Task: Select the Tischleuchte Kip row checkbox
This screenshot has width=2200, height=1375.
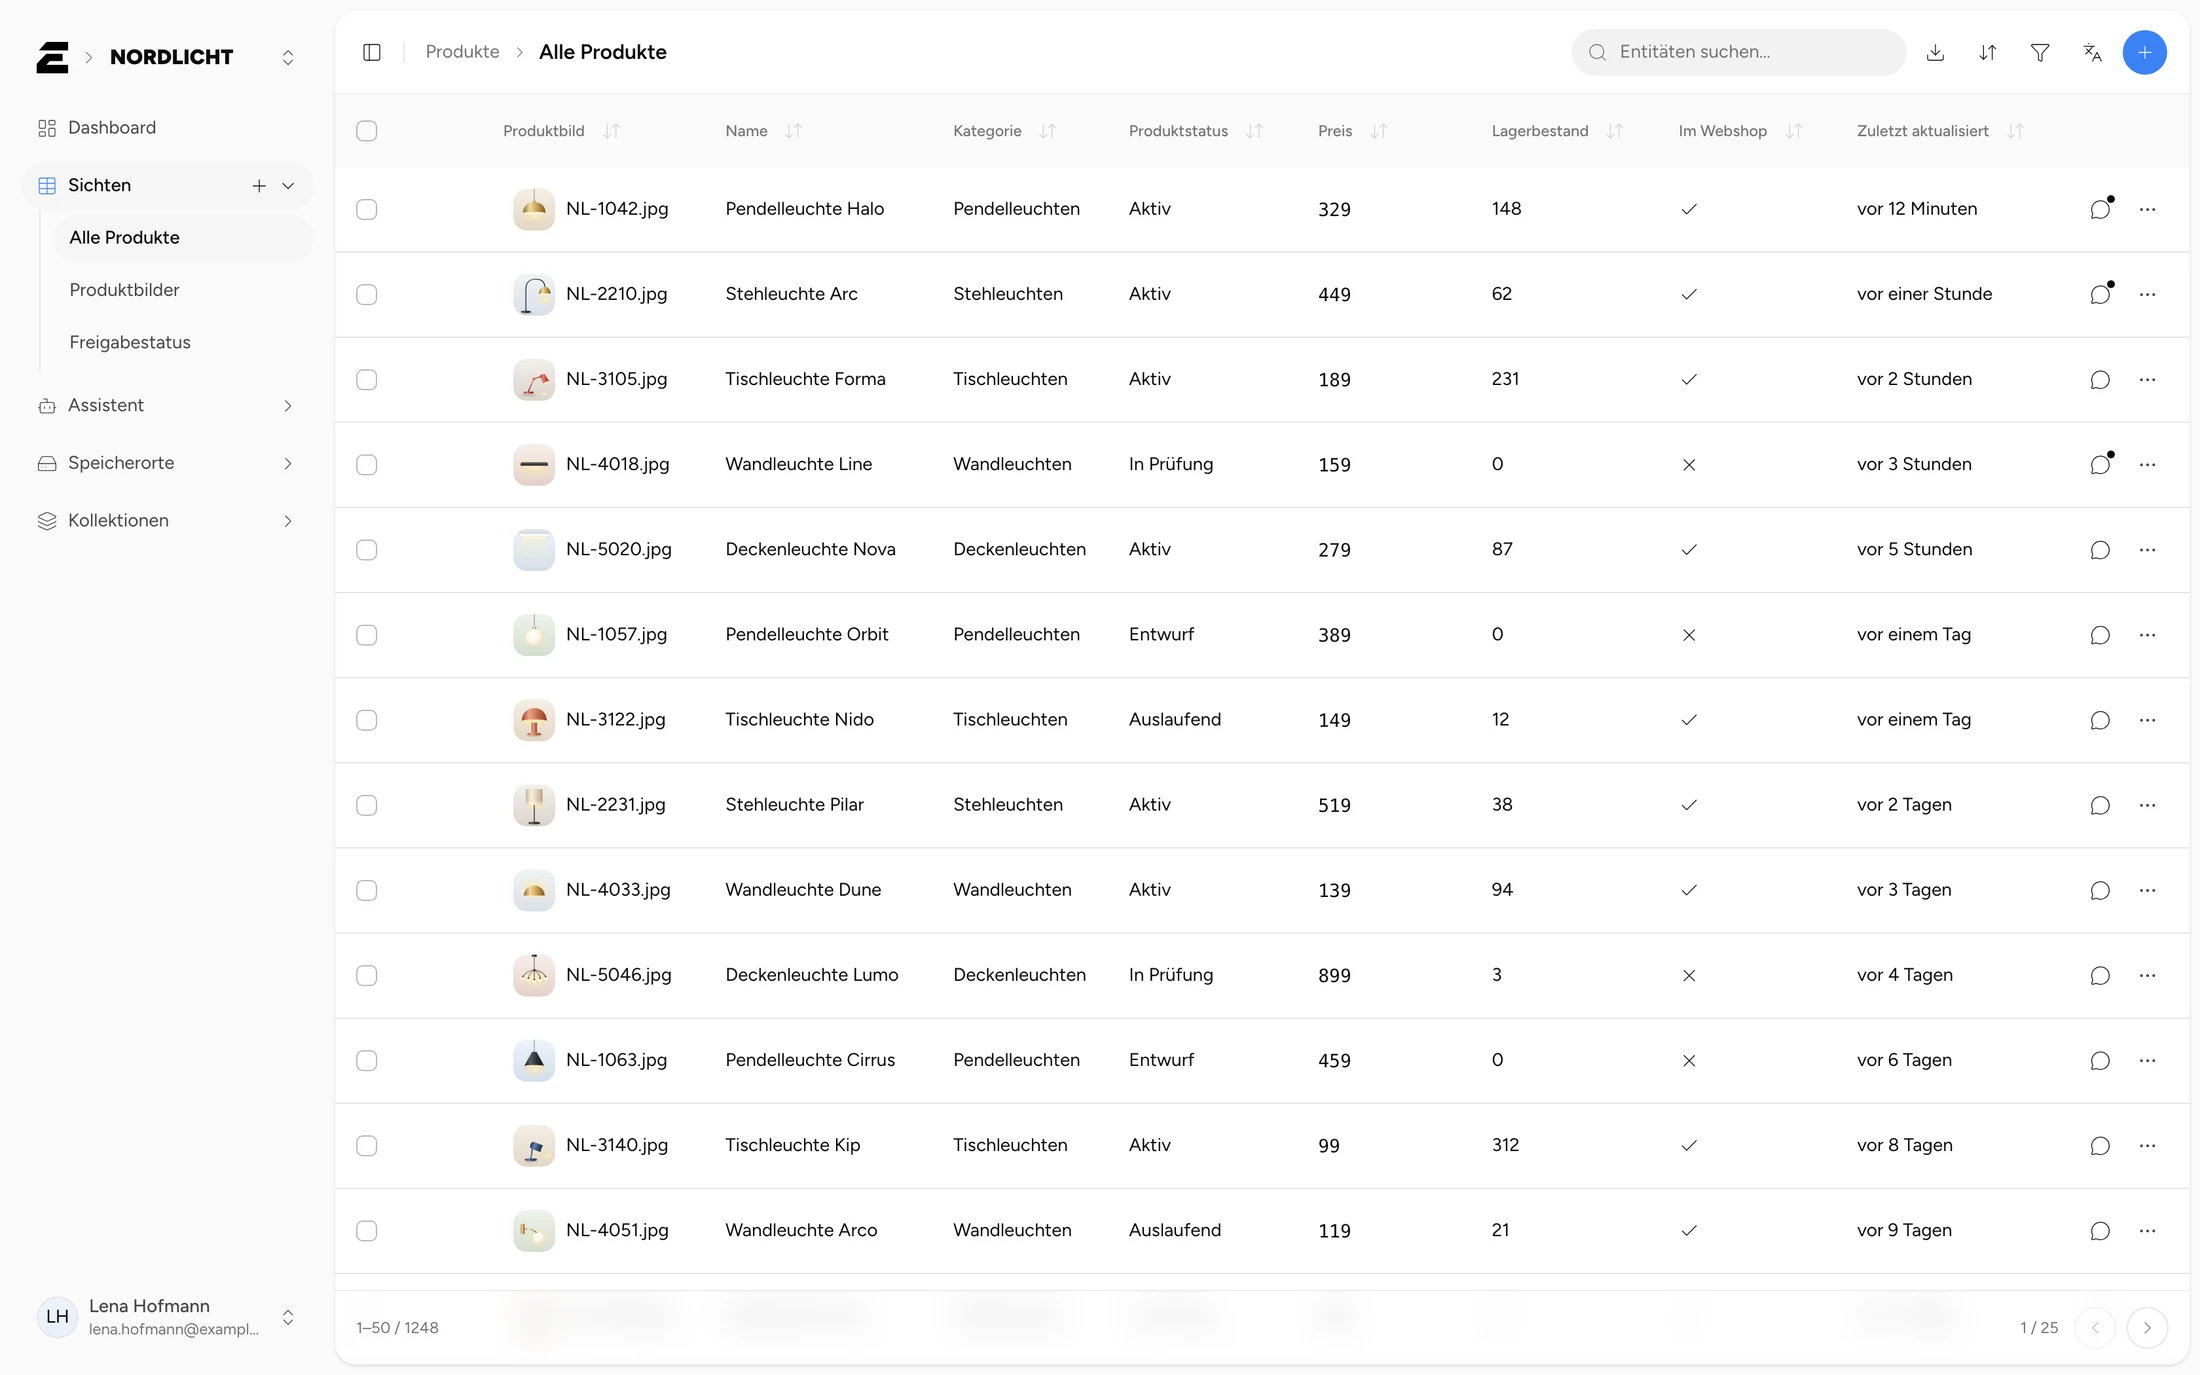Action: coord(367,1145)
